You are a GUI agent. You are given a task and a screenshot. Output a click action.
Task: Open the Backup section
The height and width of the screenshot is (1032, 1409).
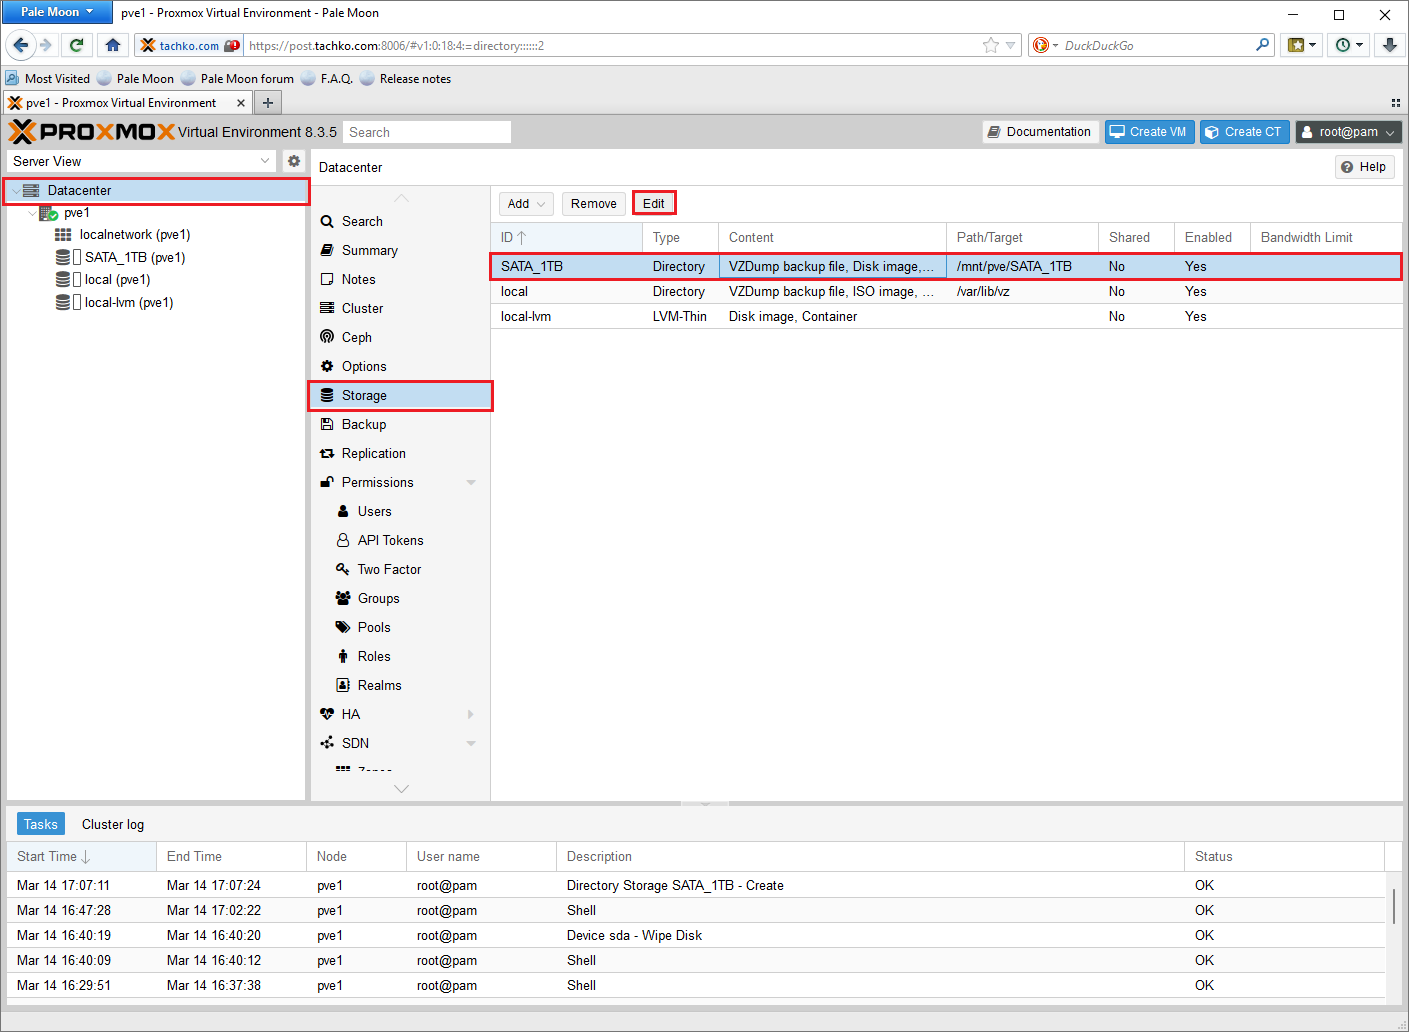tap(400, 424)
